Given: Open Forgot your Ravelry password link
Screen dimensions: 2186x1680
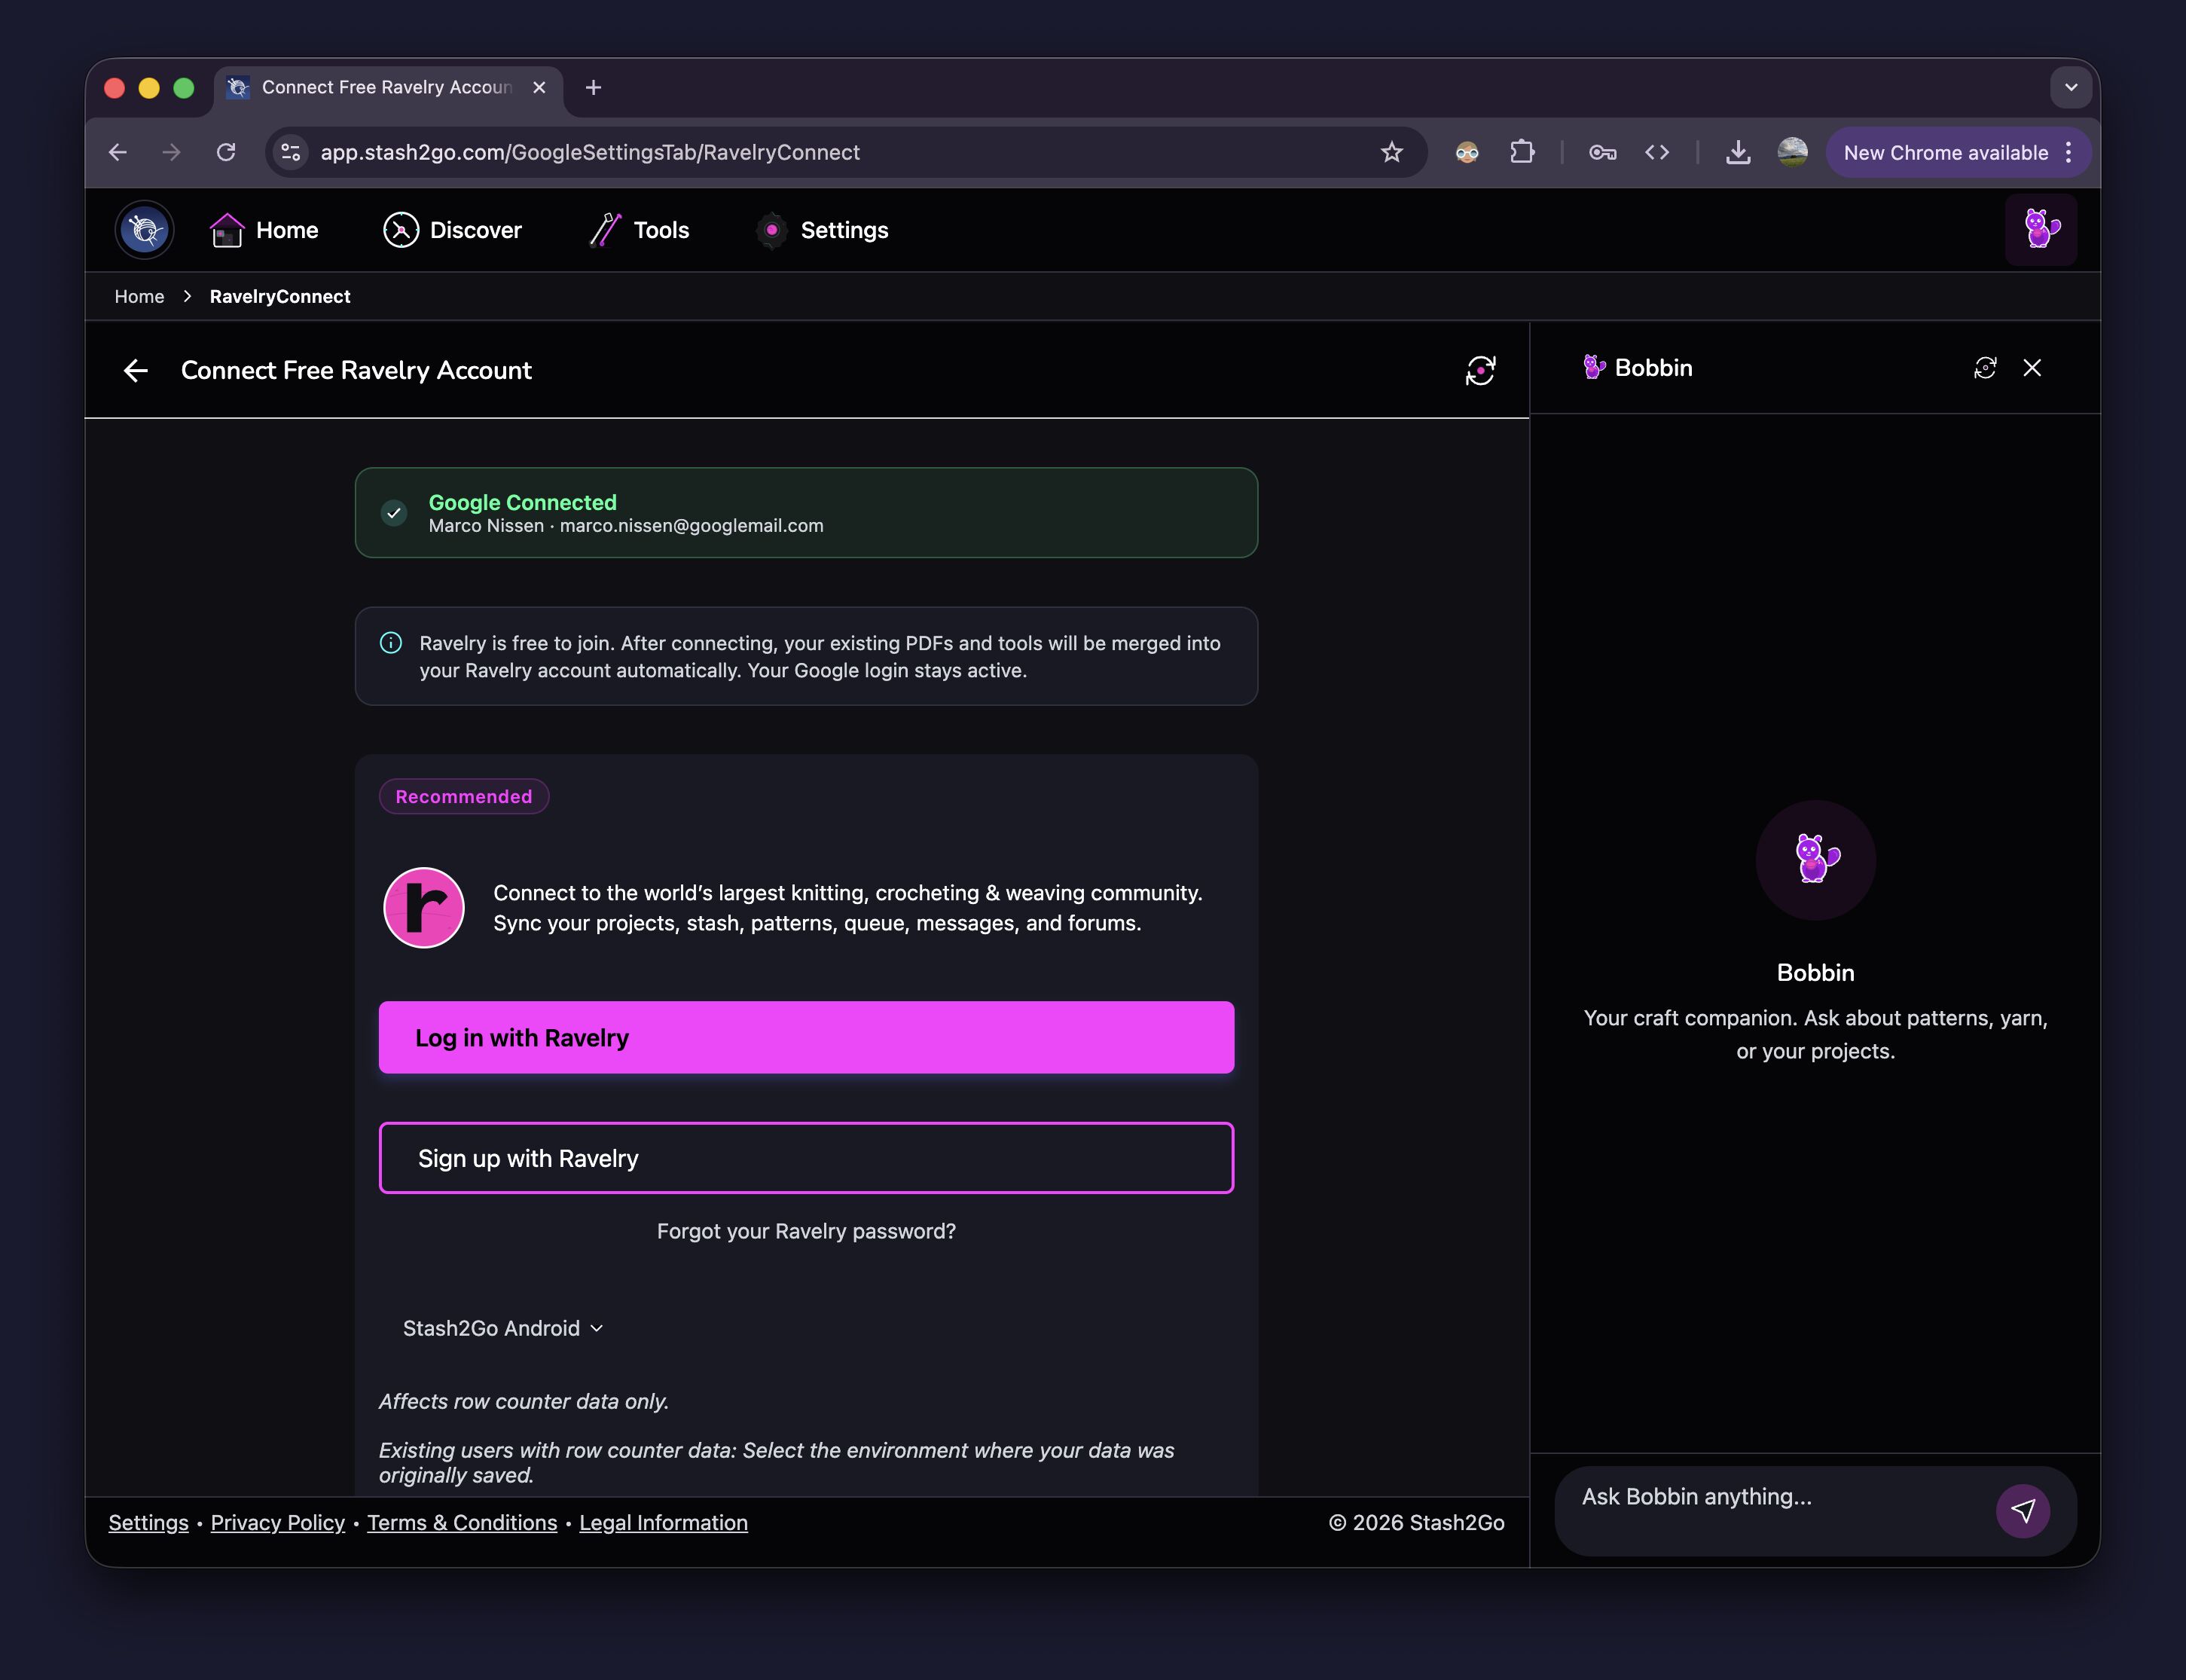Looking at the screenshot, I should click(x=806, y=1231).
